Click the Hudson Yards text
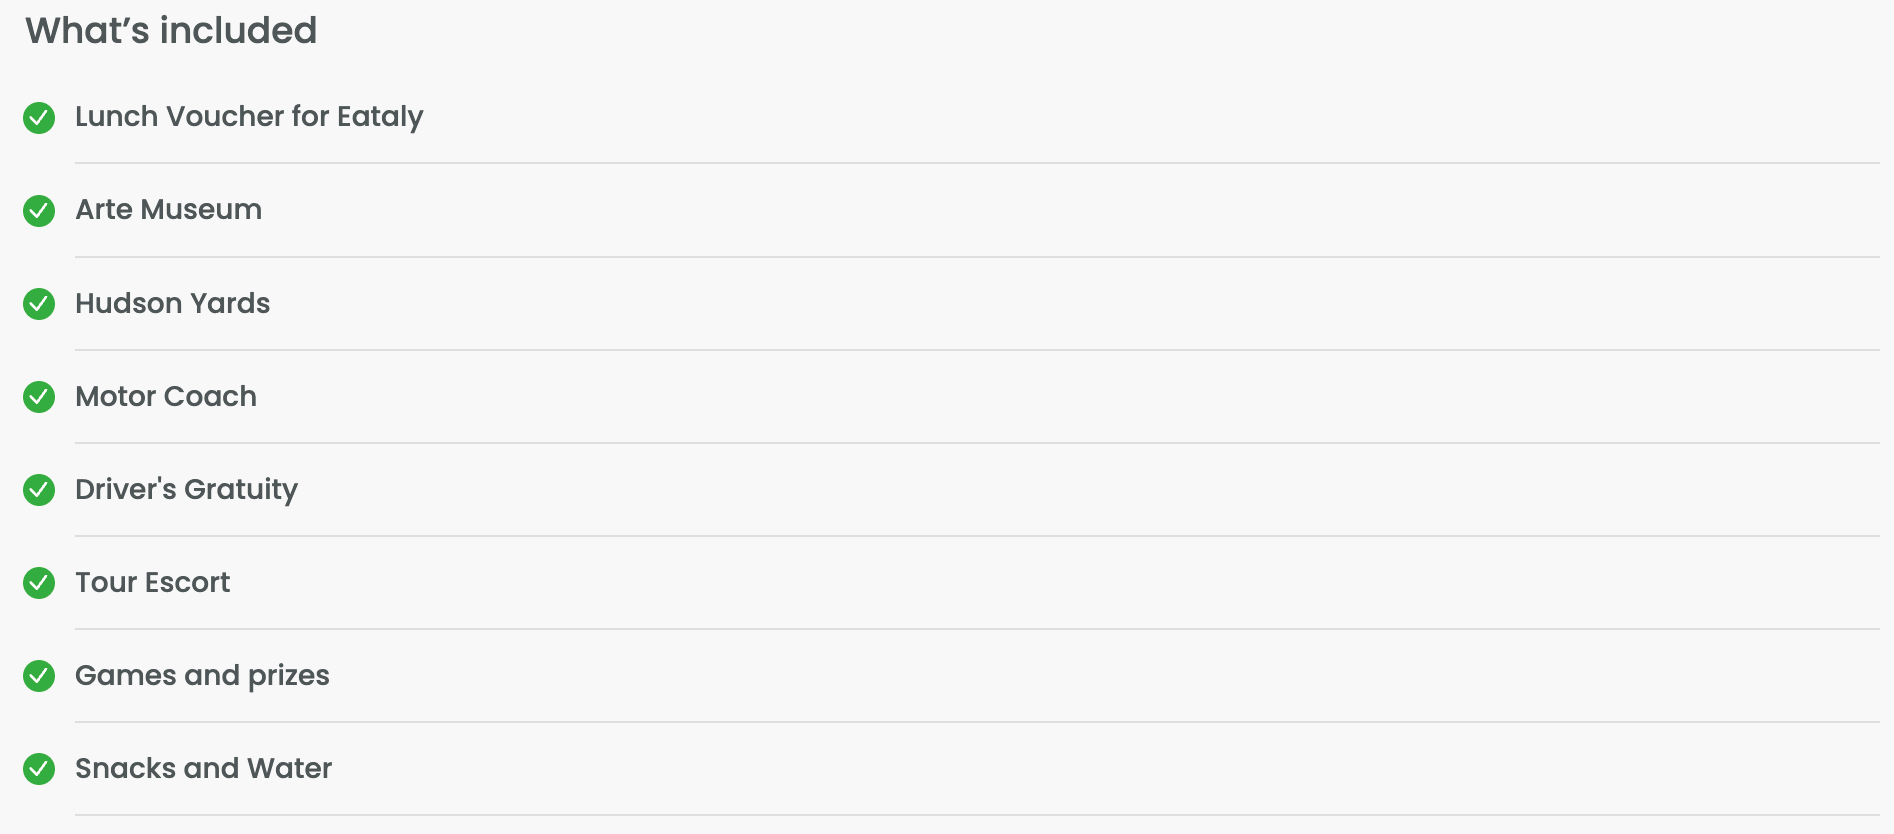Screen dimensions: 1894x834 (172, 303)
